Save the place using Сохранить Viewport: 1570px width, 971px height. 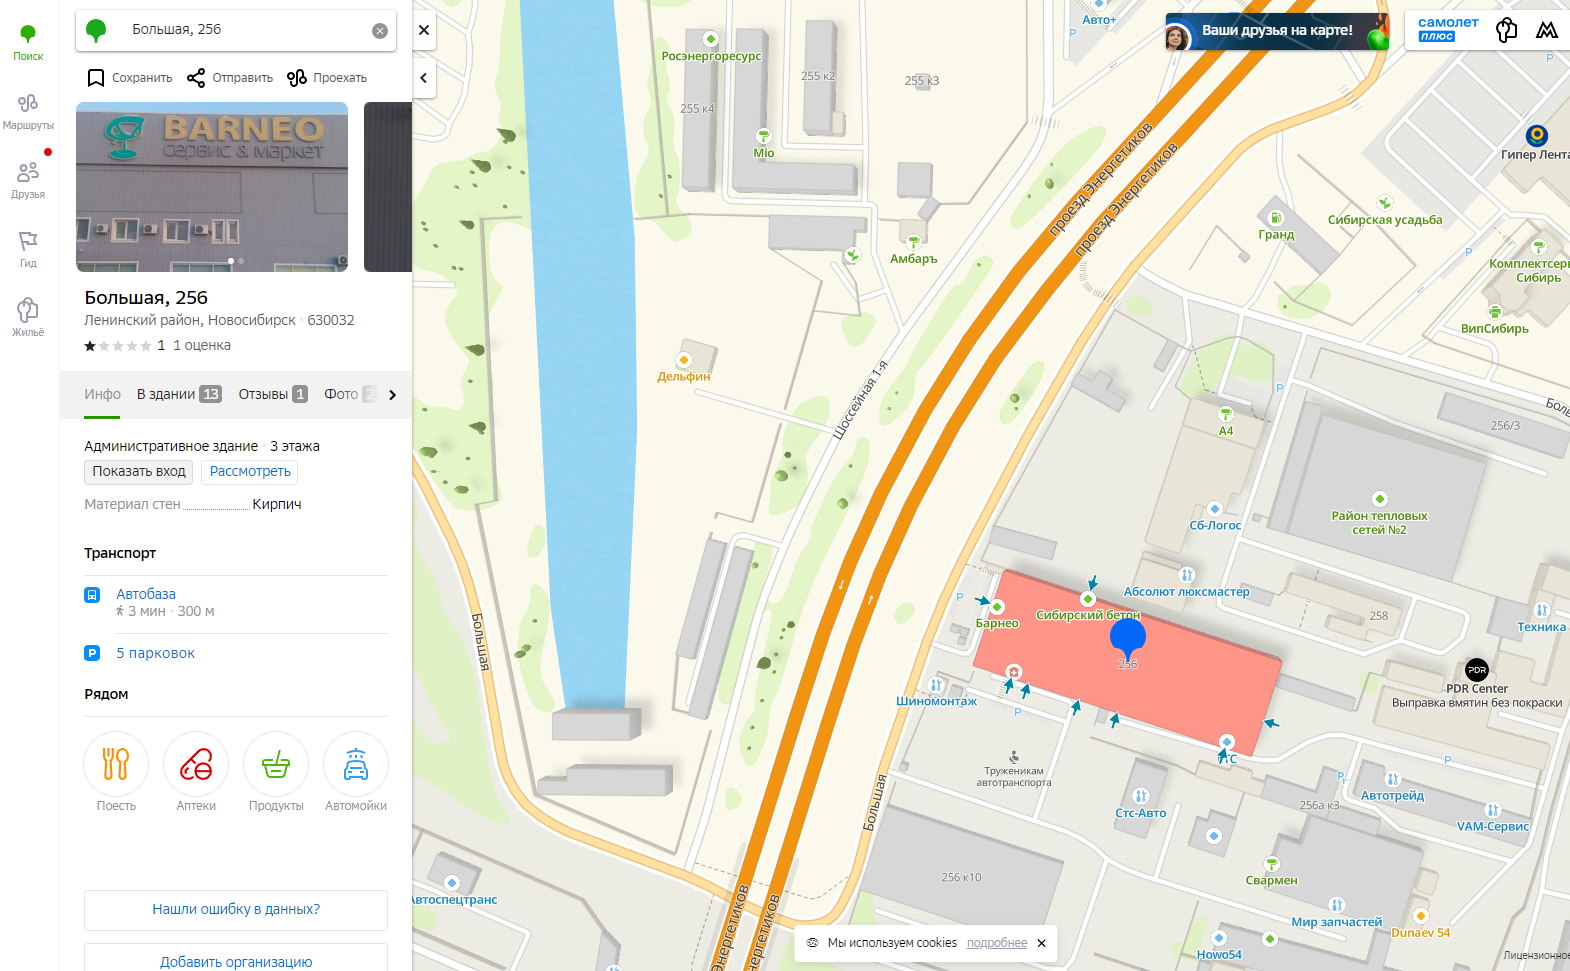tap(130, 78)
